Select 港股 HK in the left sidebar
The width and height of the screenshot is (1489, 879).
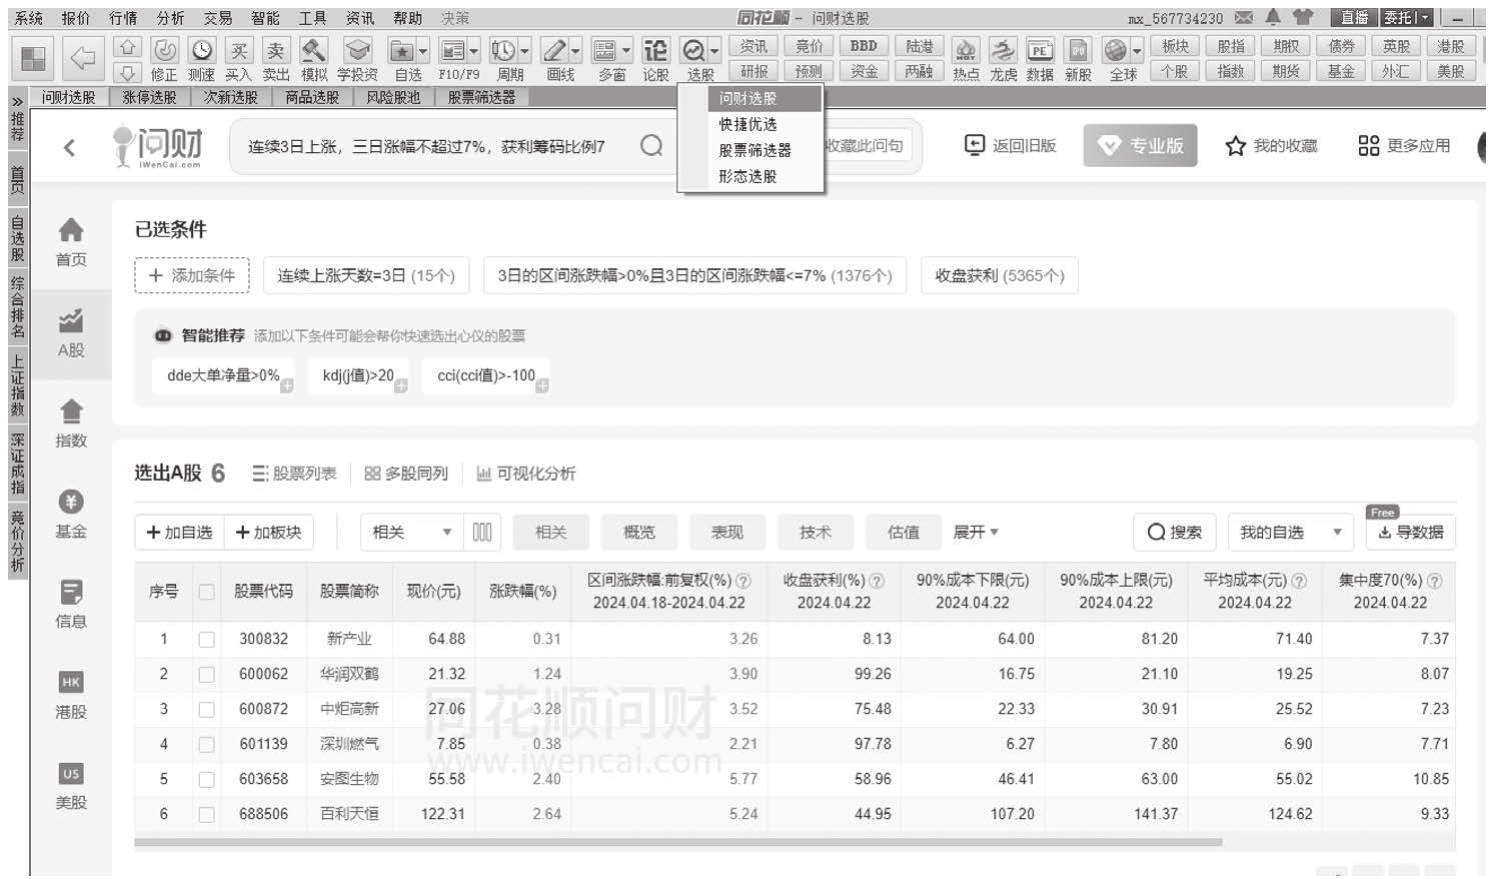(x=71, y=696)
